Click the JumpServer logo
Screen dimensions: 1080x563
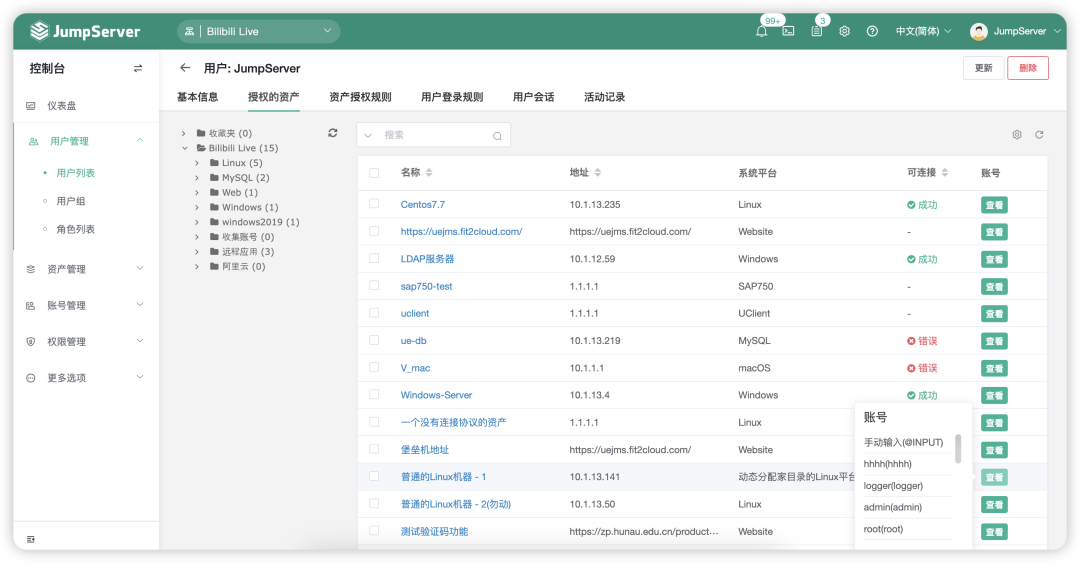(85, 31)
